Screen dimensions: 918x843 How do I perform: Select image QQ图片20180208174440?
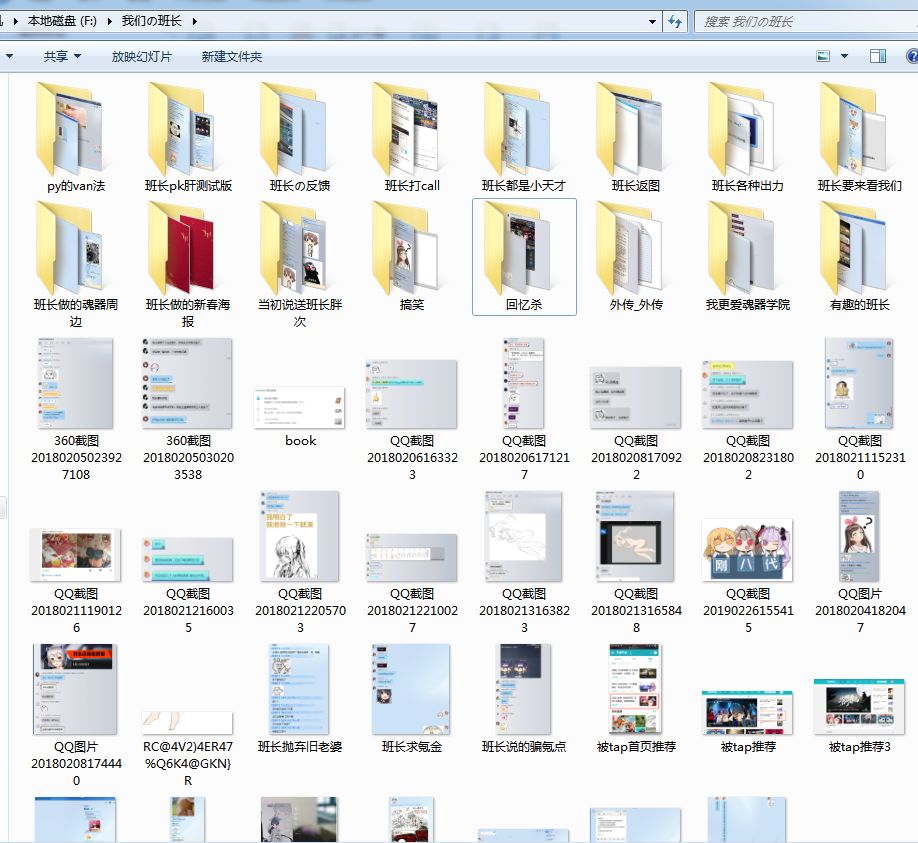tap(76, 715)
